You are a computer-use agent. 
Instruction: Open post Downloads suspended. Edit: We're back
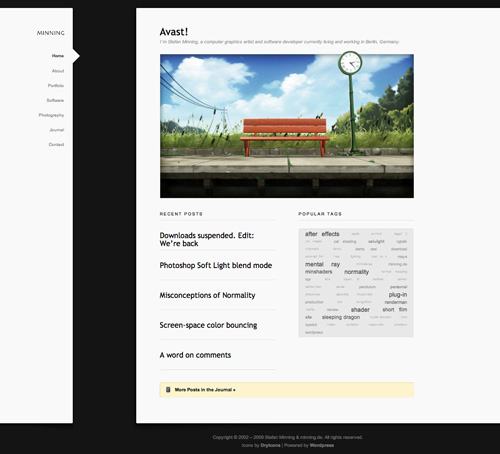207,239
